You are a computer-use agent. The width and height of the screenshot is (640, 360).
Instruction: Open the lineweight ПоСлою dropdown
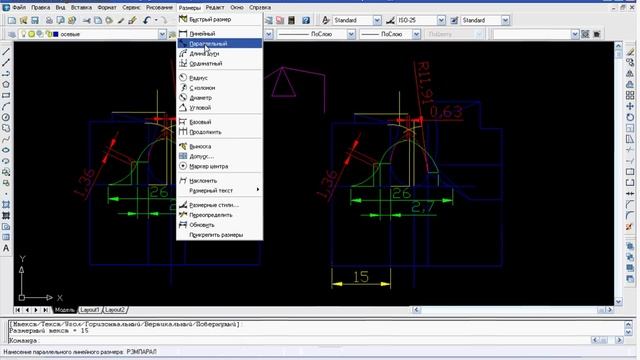[416, 34]
